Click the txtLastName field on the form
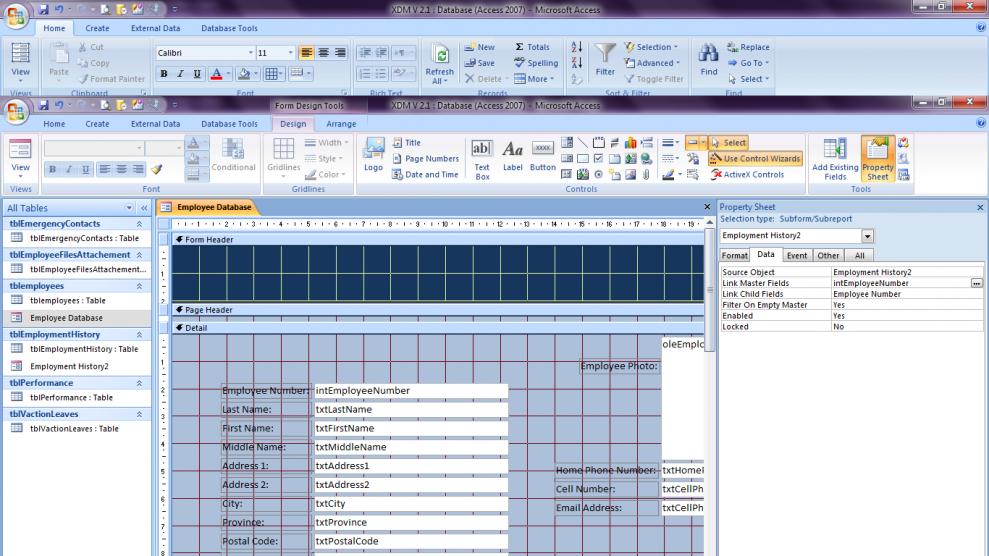Image resolution: width=989 pixels, height=556 pixels. (411, 410)
